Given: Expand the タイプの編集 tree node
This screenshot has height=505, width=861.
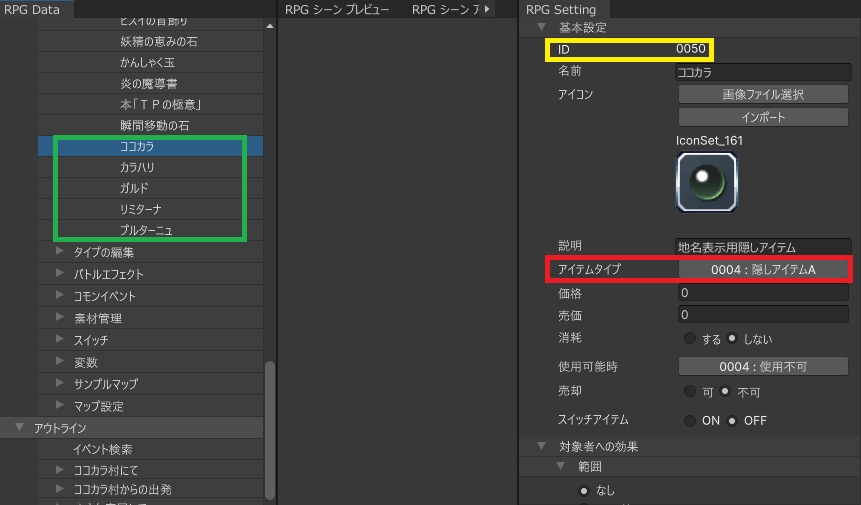Looking at the screenshot, I should [60, 253].
